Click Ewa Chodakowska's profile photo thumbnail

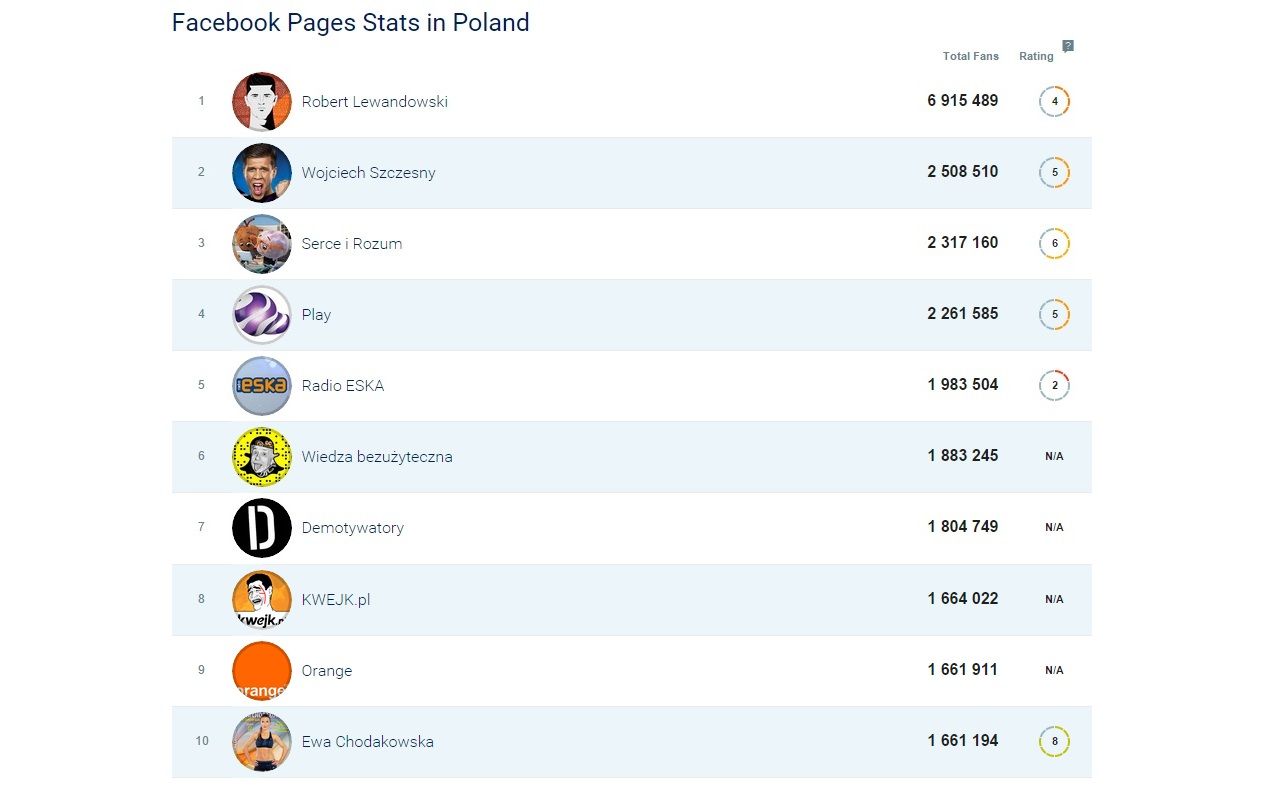pos(262,742)
